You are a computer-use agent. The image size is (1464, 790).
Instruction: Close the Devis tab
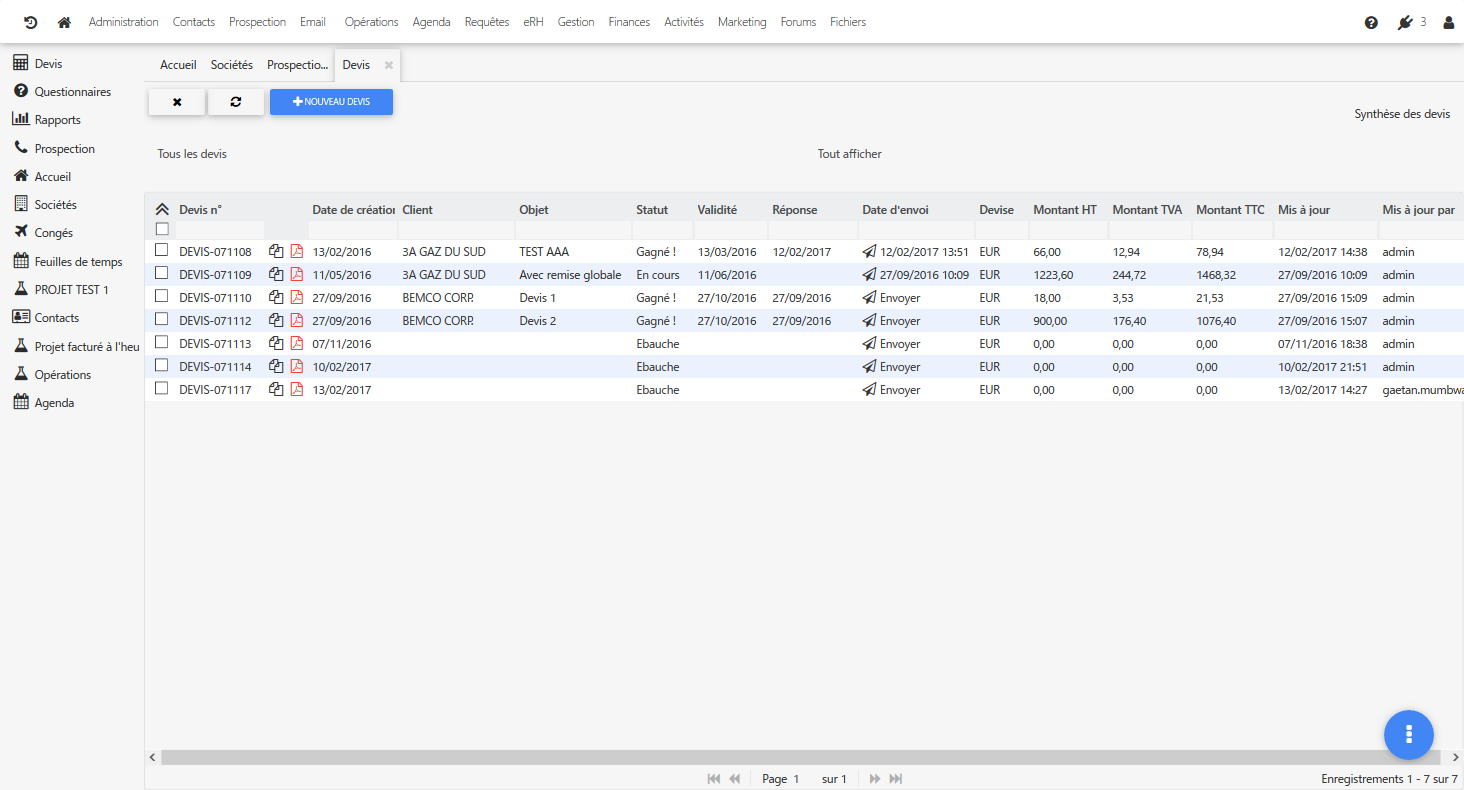389,65
